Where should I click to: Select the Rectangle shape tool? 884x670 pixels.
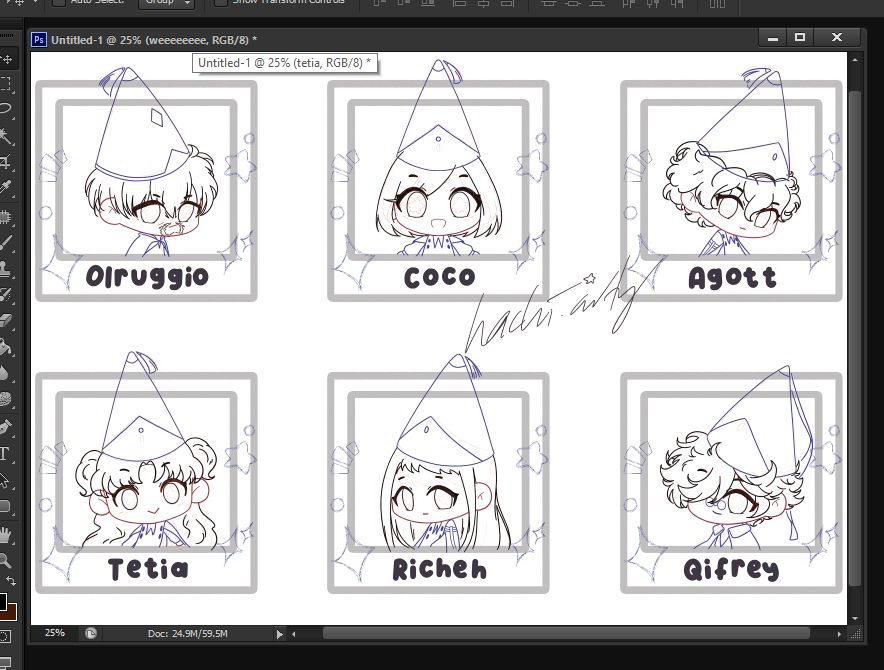click(6, 506)
